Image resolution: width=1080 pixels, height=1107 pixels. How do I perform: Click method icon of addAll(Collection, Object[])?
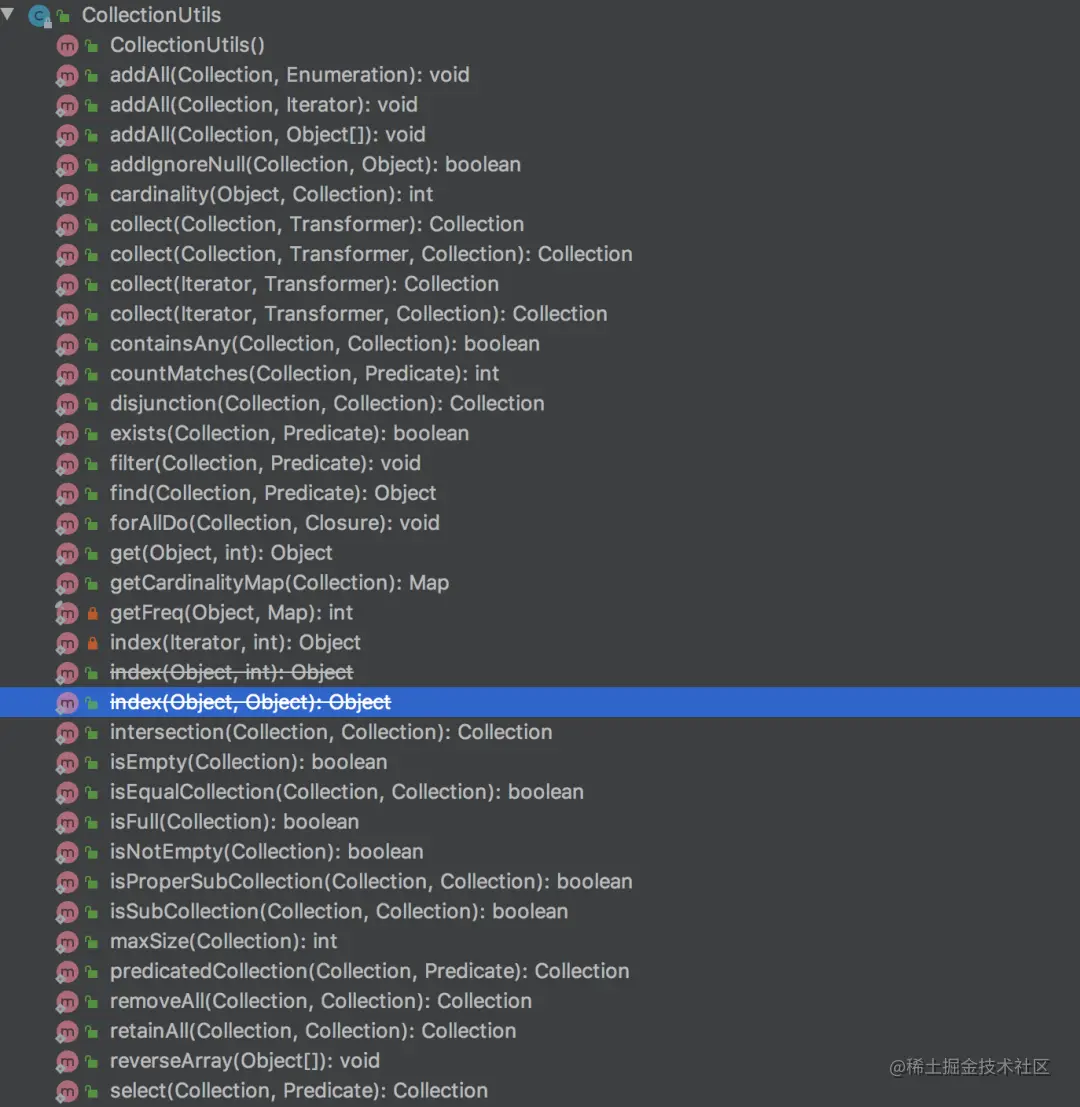66,135
